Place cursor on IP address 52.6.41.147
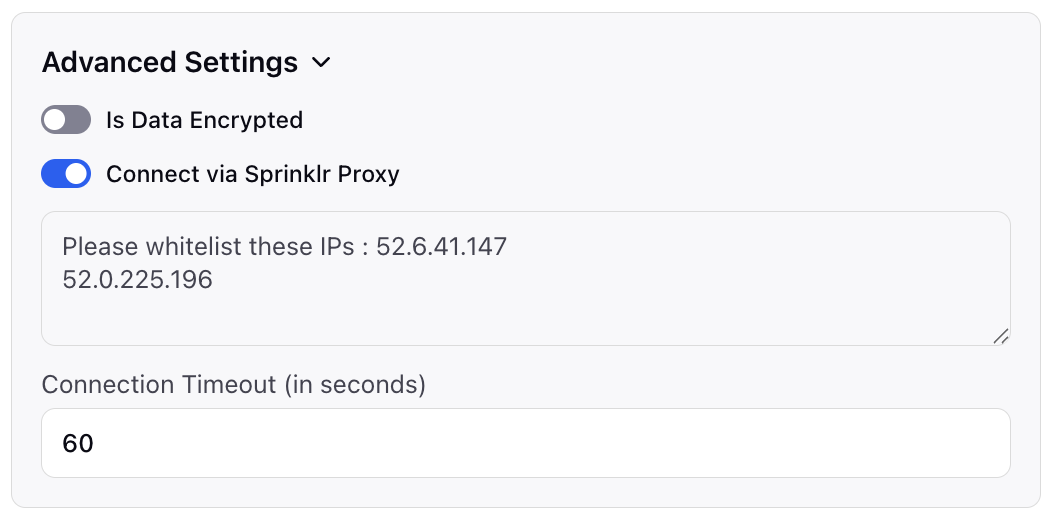 pyautogui.click(x=442, y=247)
